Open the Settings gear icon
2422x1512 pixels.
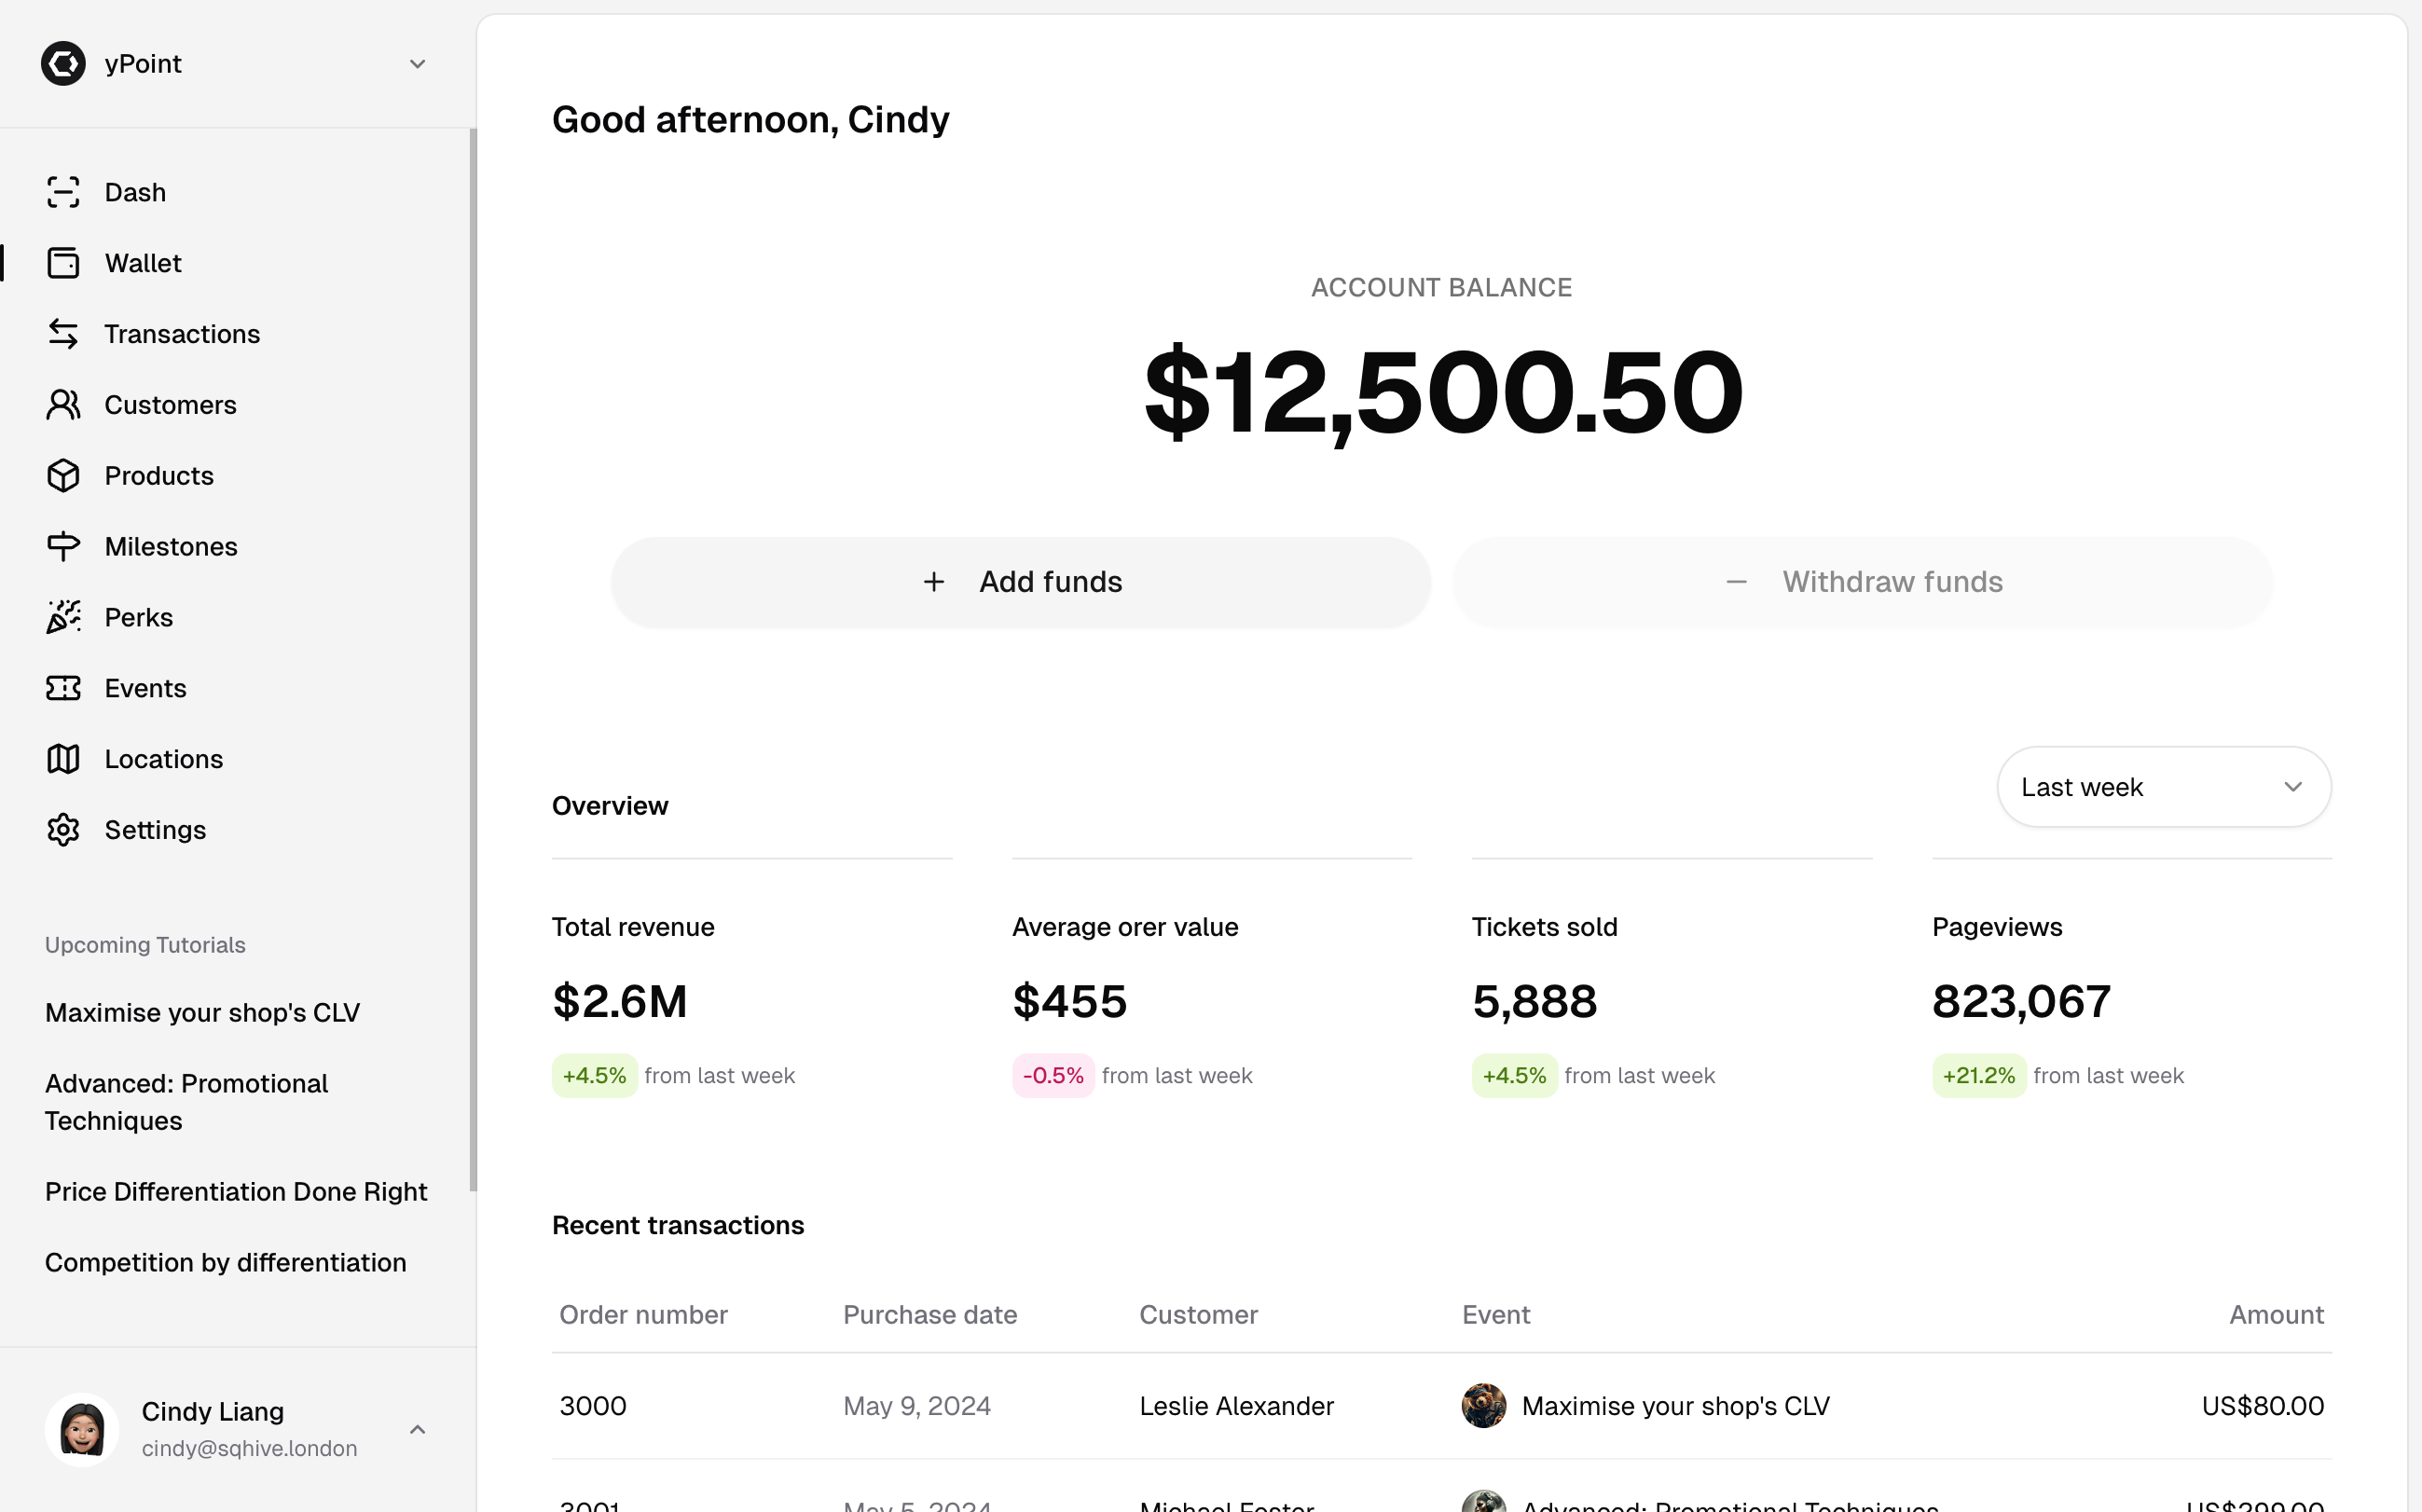tap(63, 830)
